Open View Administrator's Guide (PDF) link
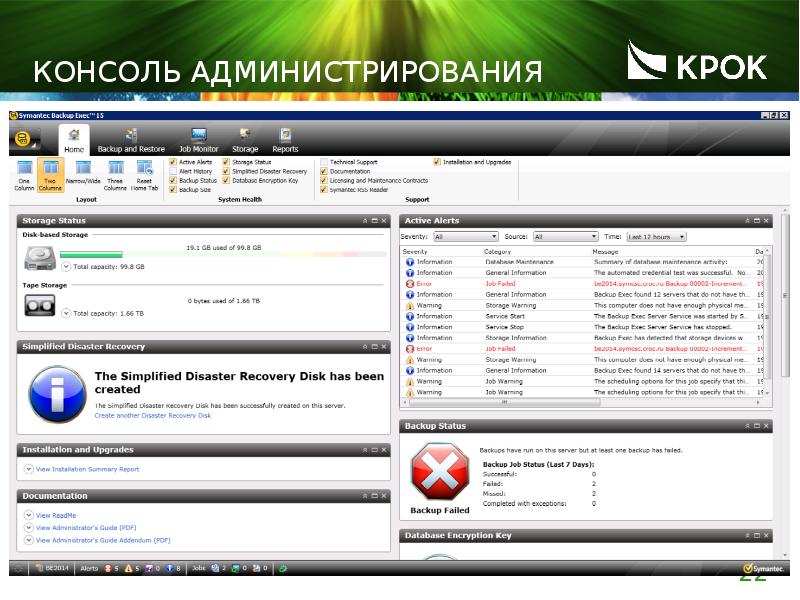 [86, 528]
